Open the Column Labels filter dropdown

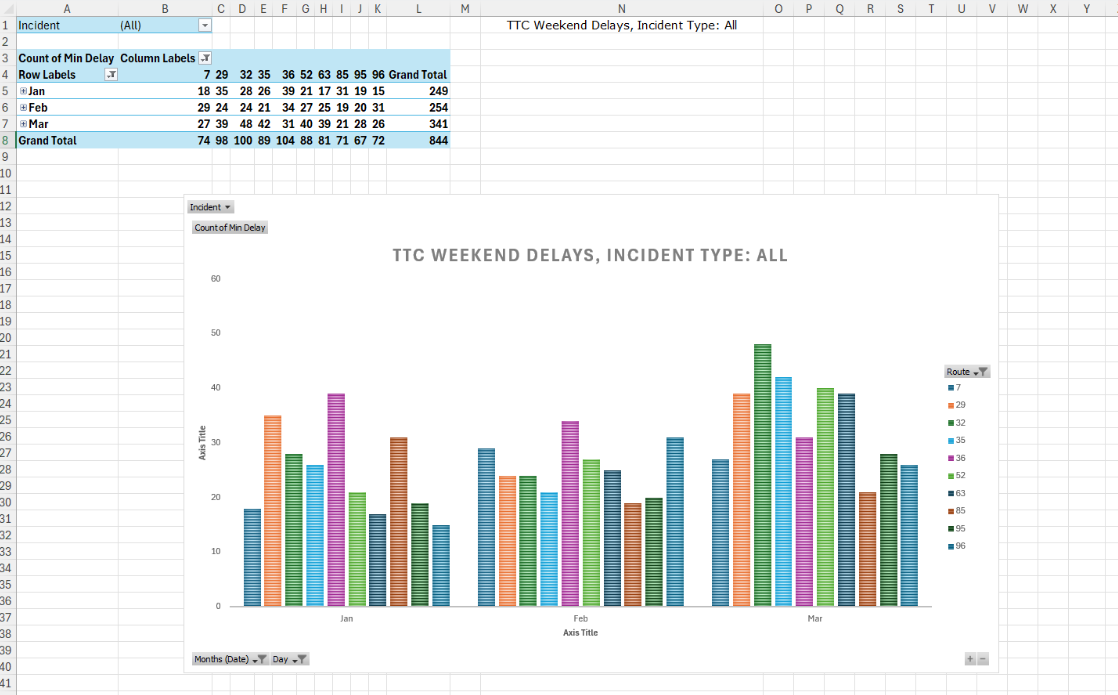(205, 59)
